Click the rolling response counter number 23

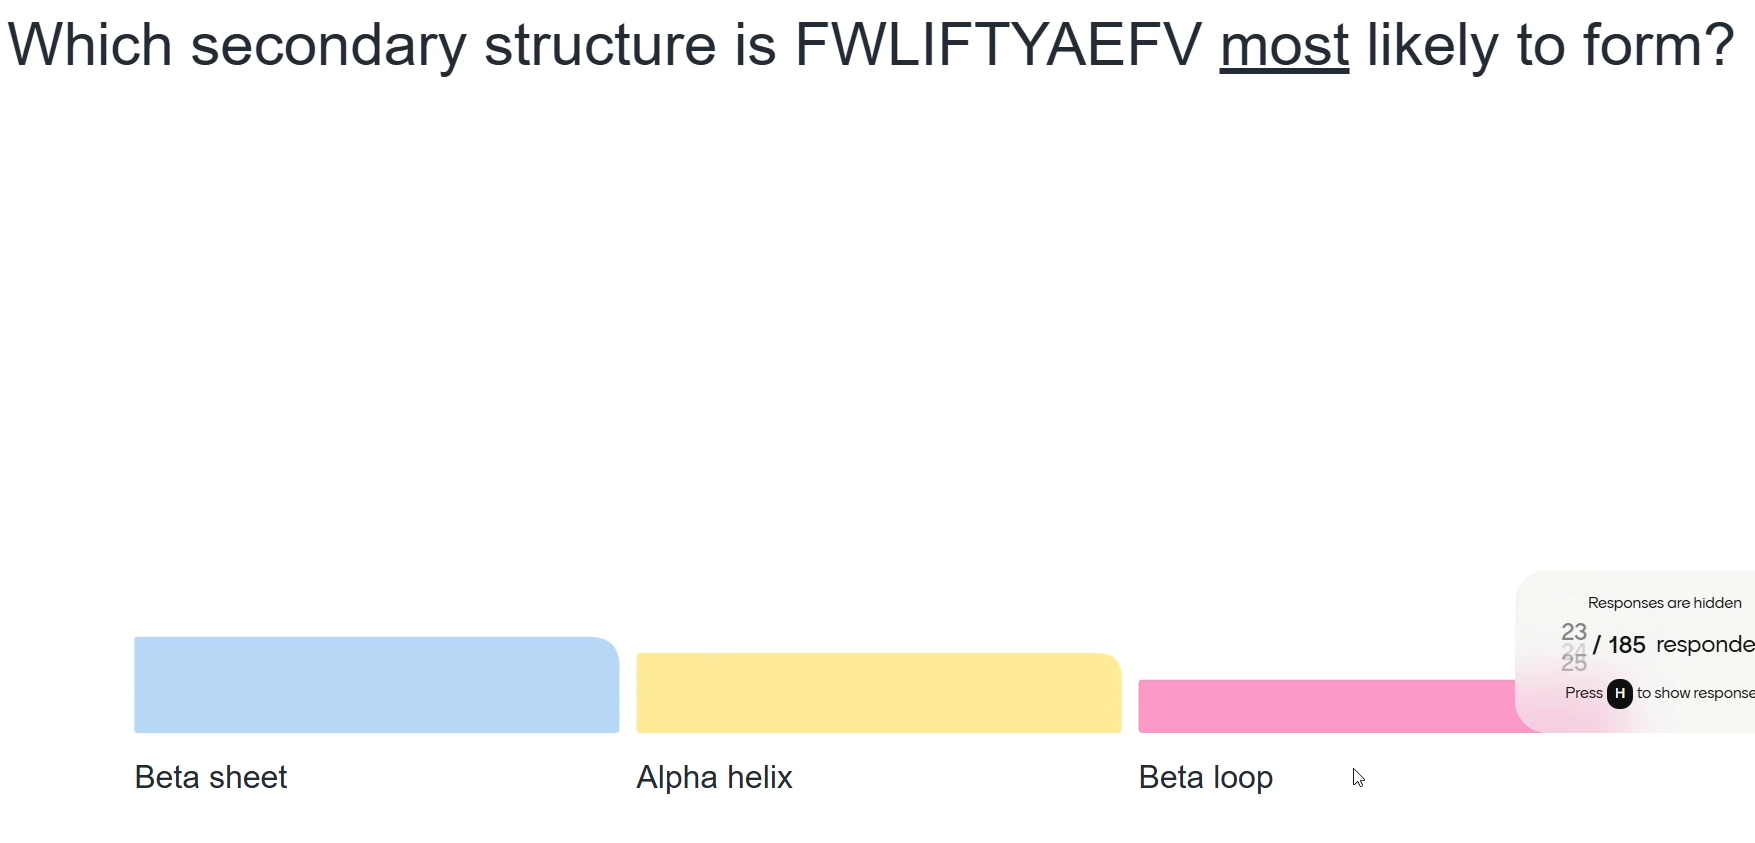(x=1574, y=632)
